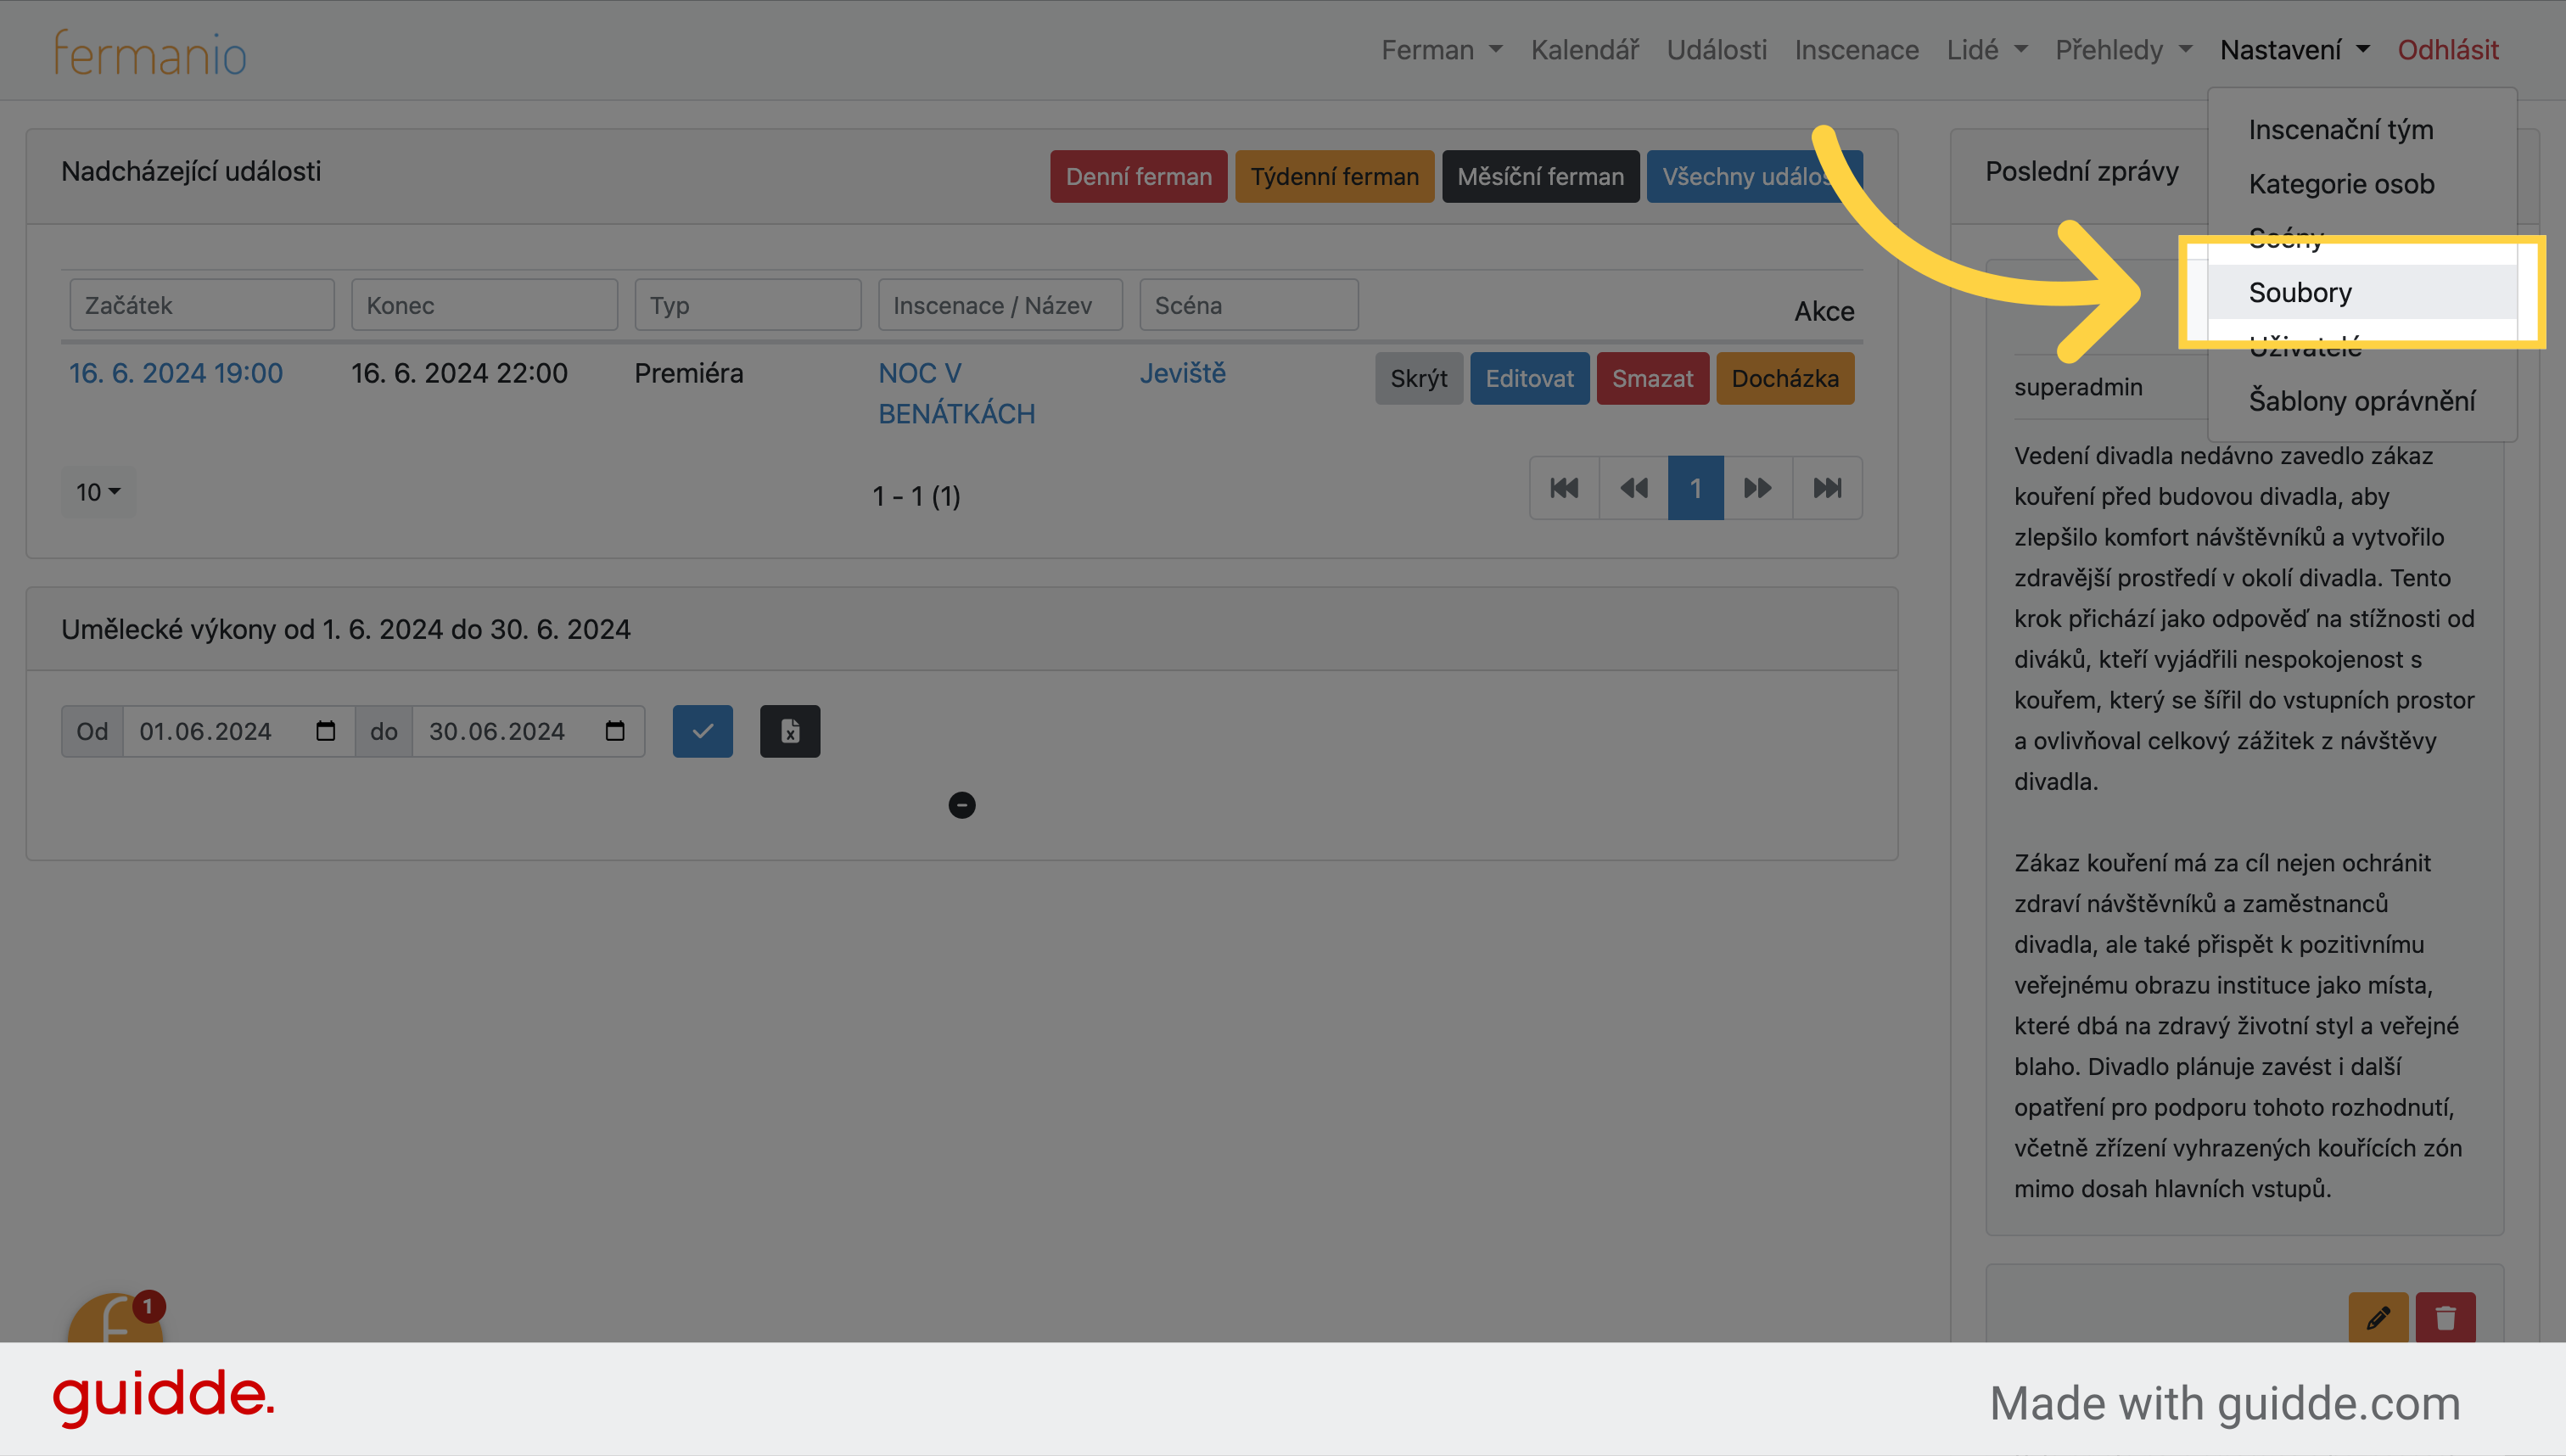Select Kategorie osob menu entry

(x=2362, y=184)
